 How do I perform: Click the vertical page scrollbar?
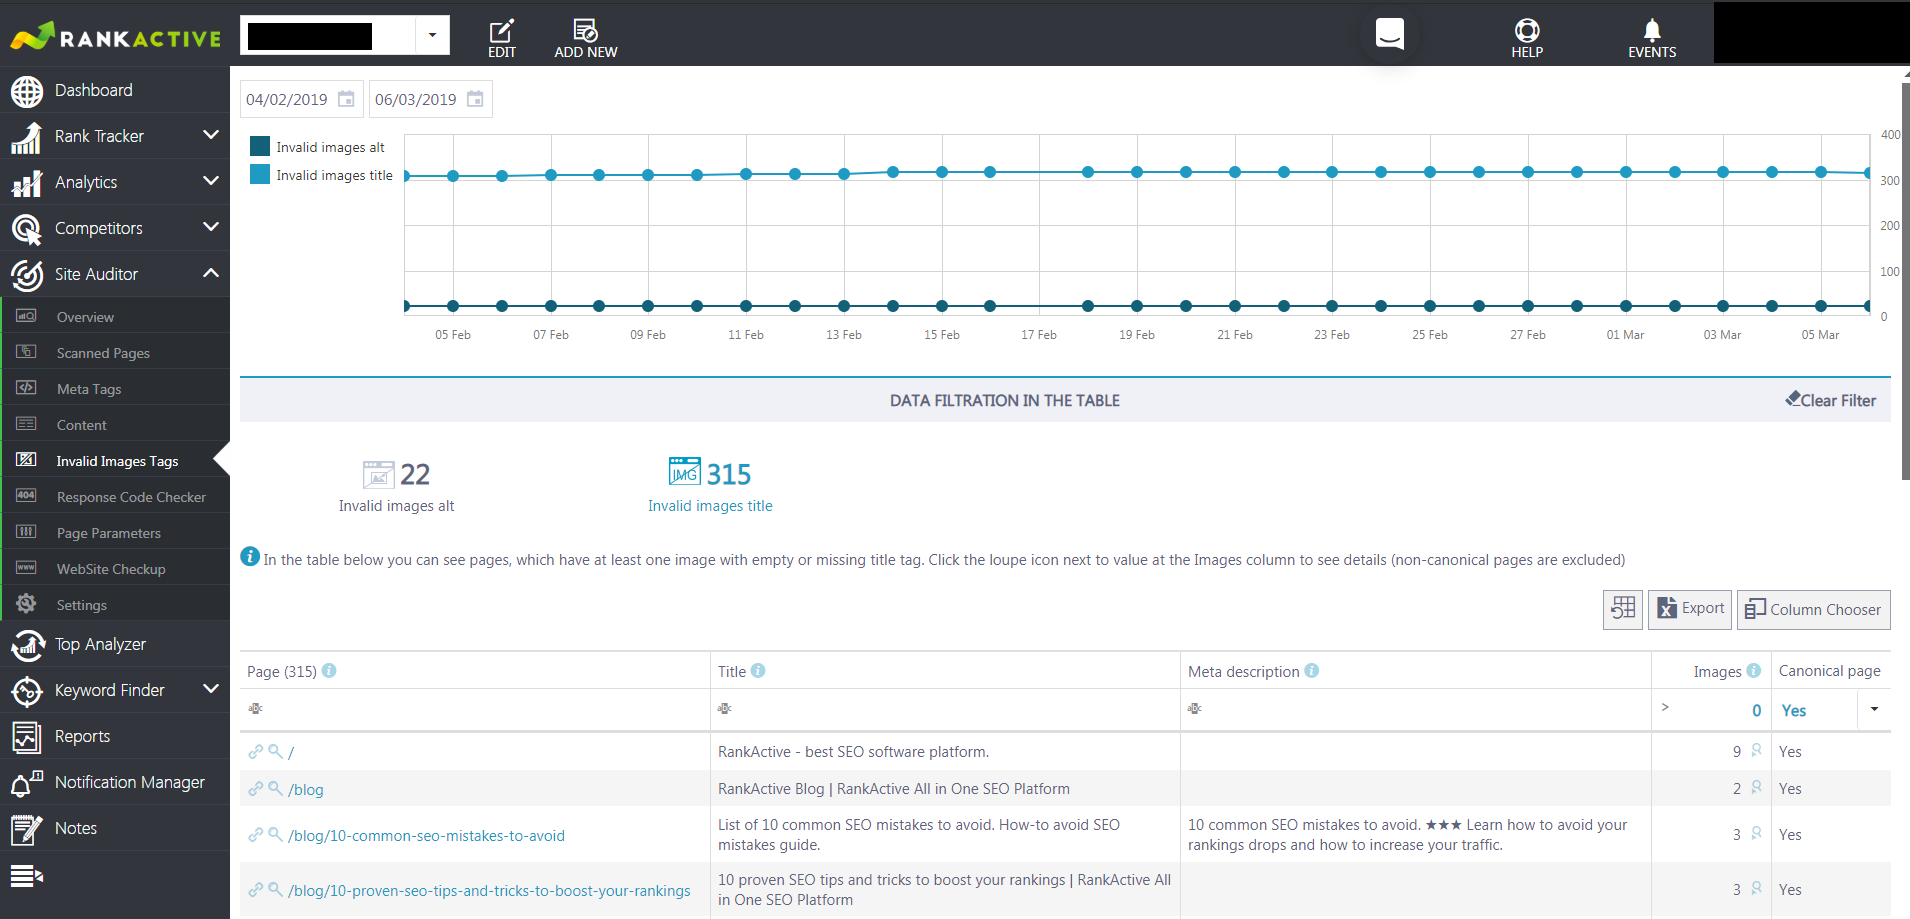pos(1905,280)
